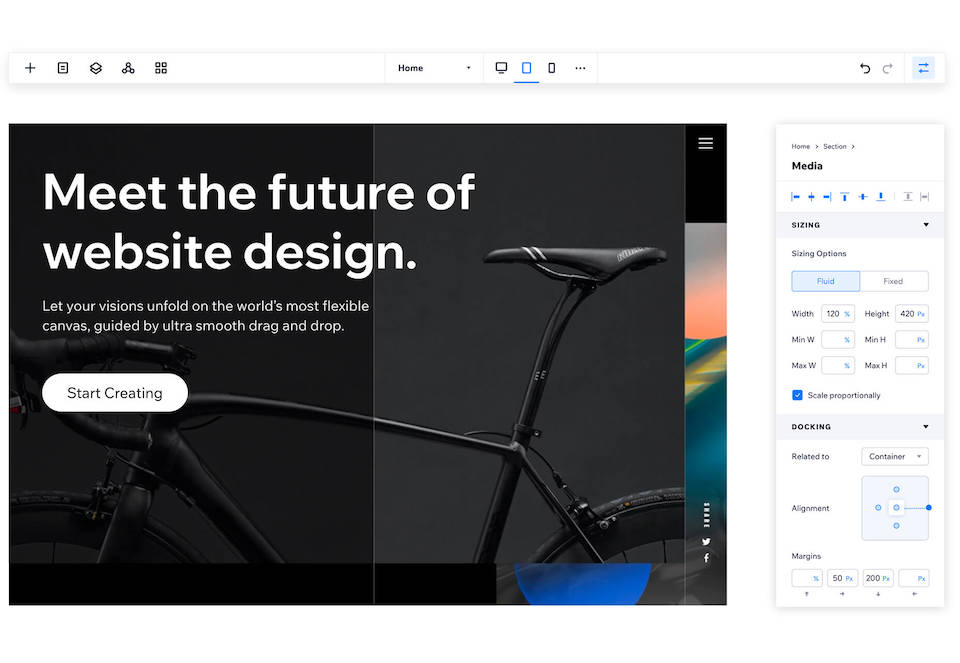Select the blue semicircle shape
This screenshot has width=960, height=663.
[x=583, y=584]
